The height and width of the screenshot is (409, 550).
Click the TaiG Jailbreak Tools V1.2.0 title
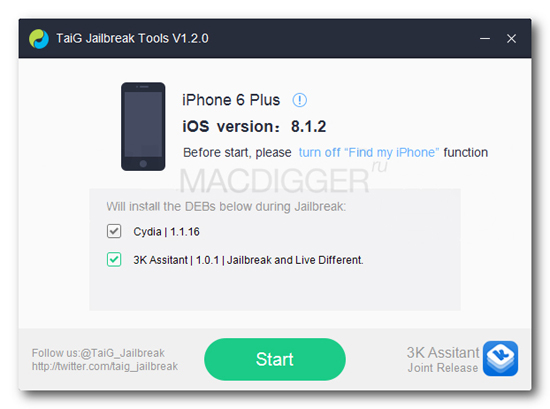pyautogui.click(x=132, y=38)
